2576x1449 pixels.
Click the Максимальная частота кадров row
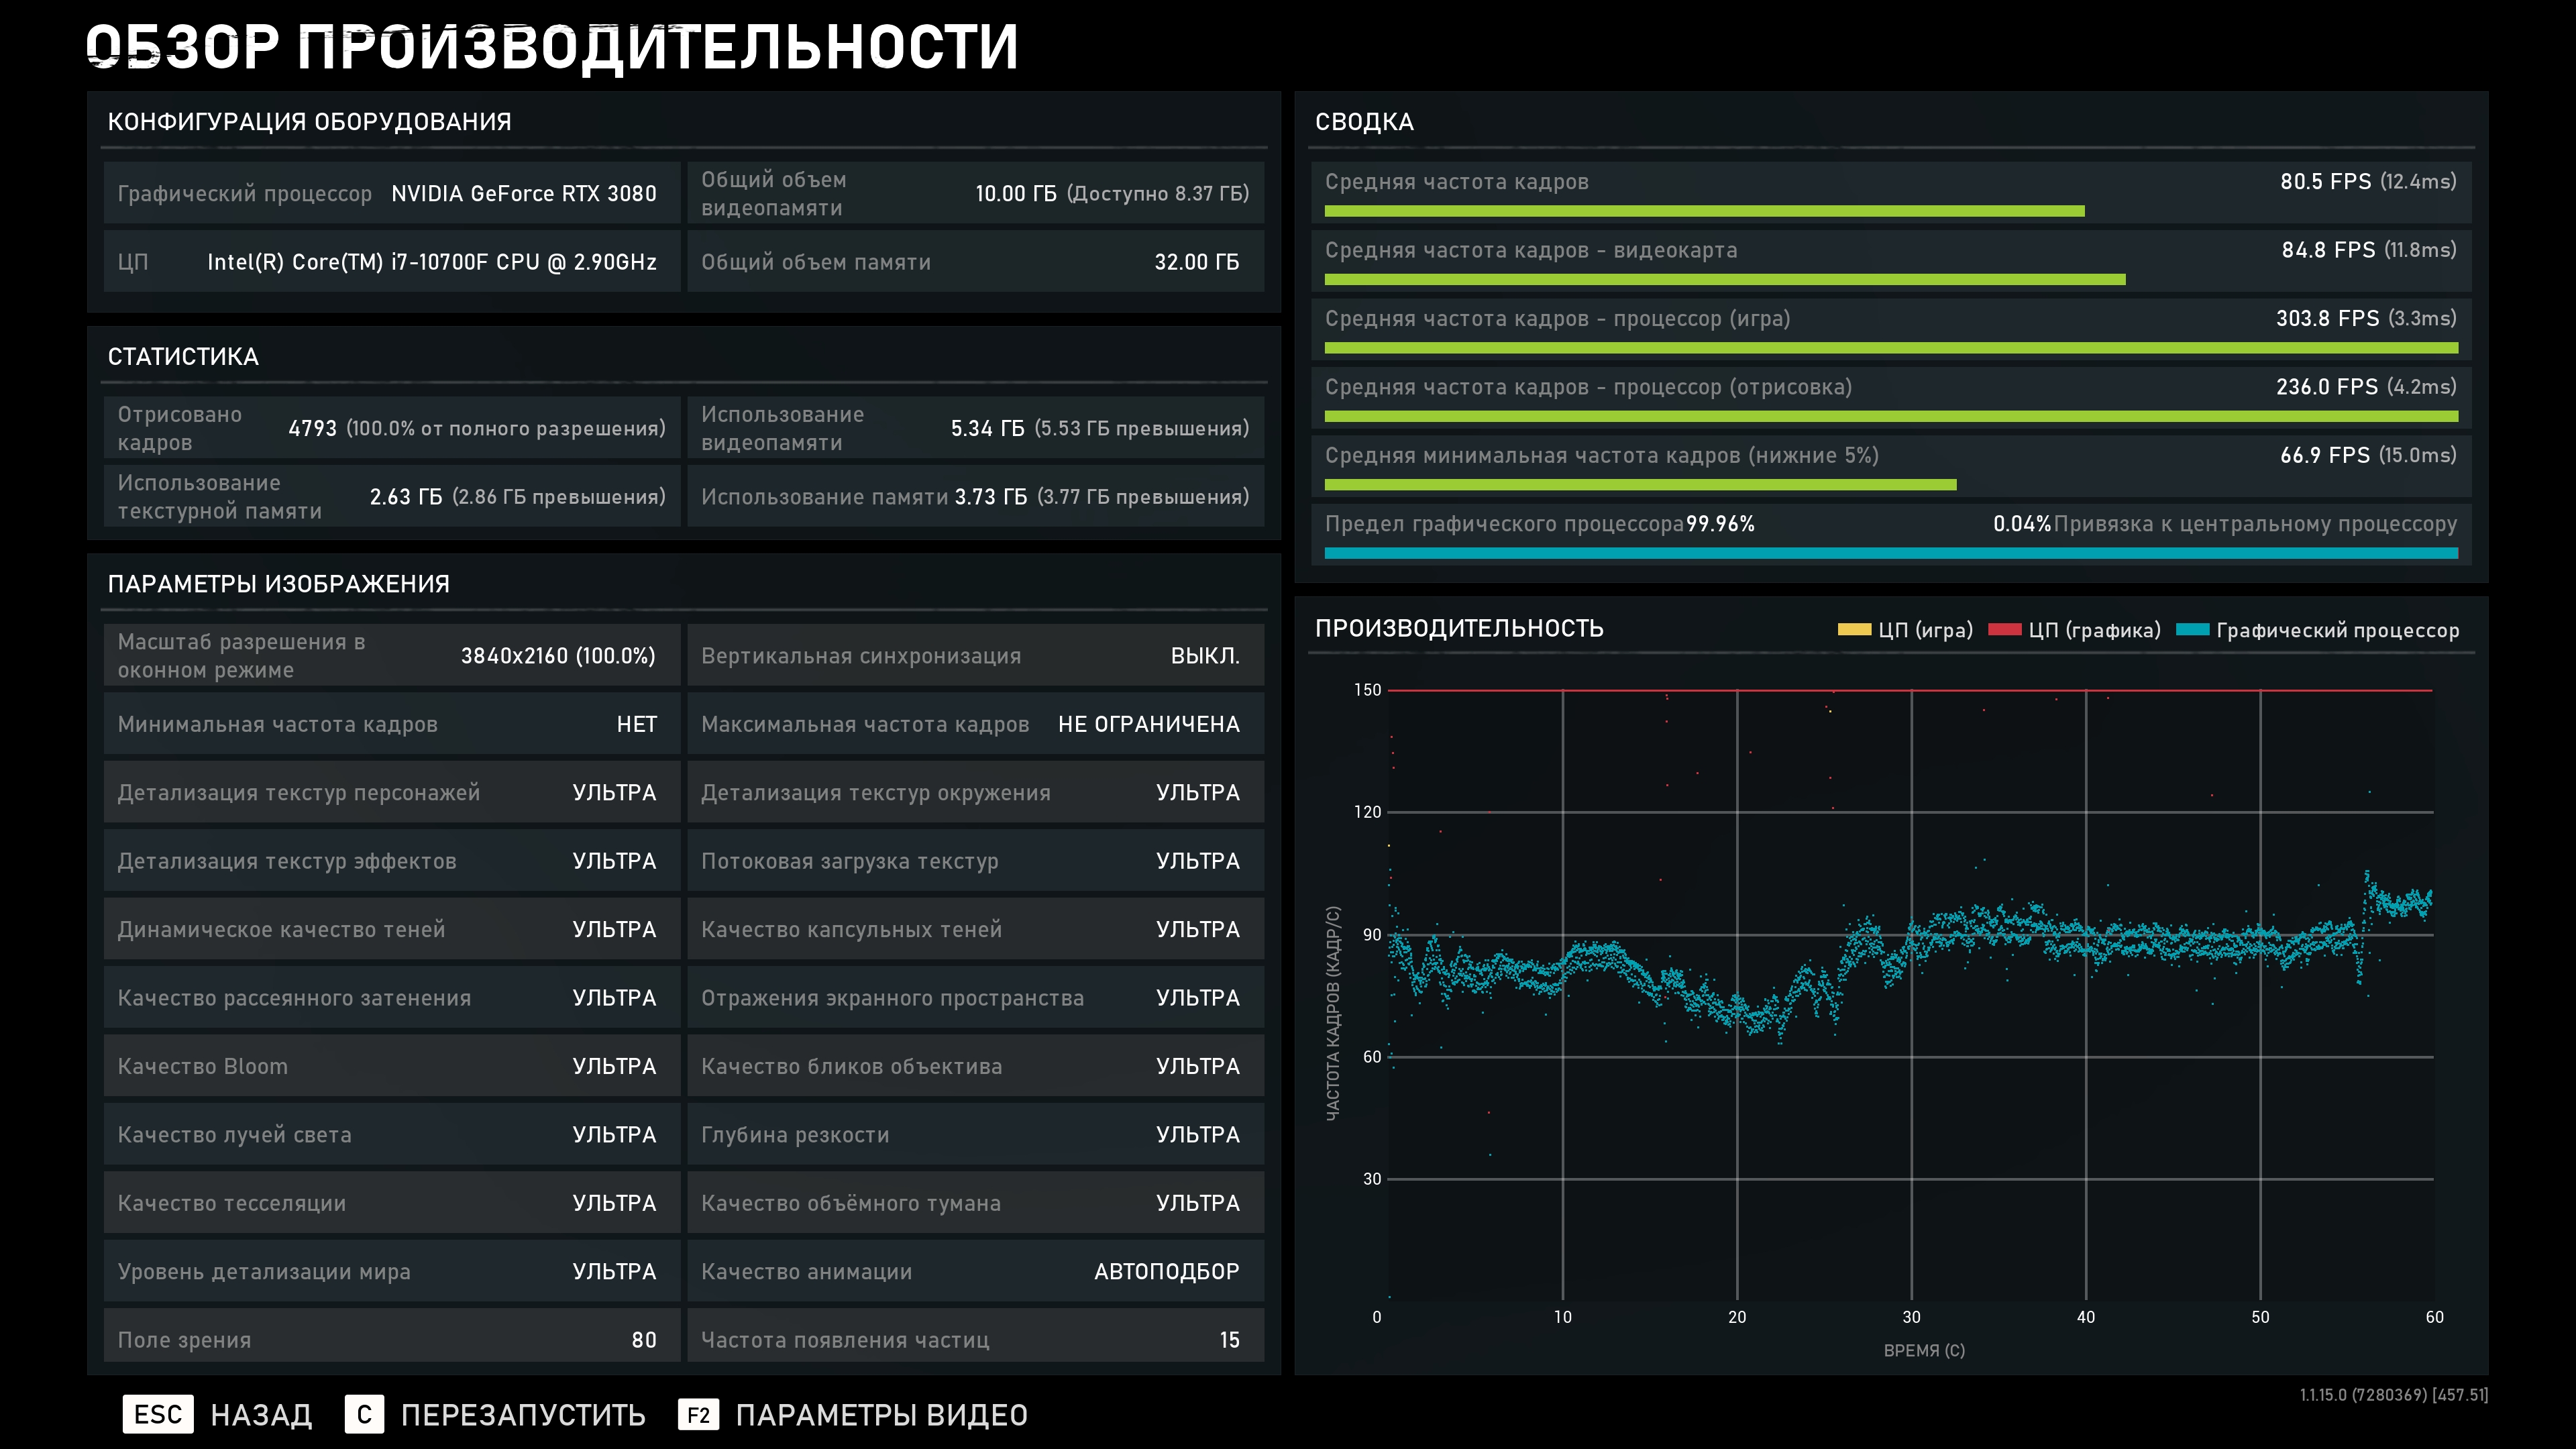[975, 724]
